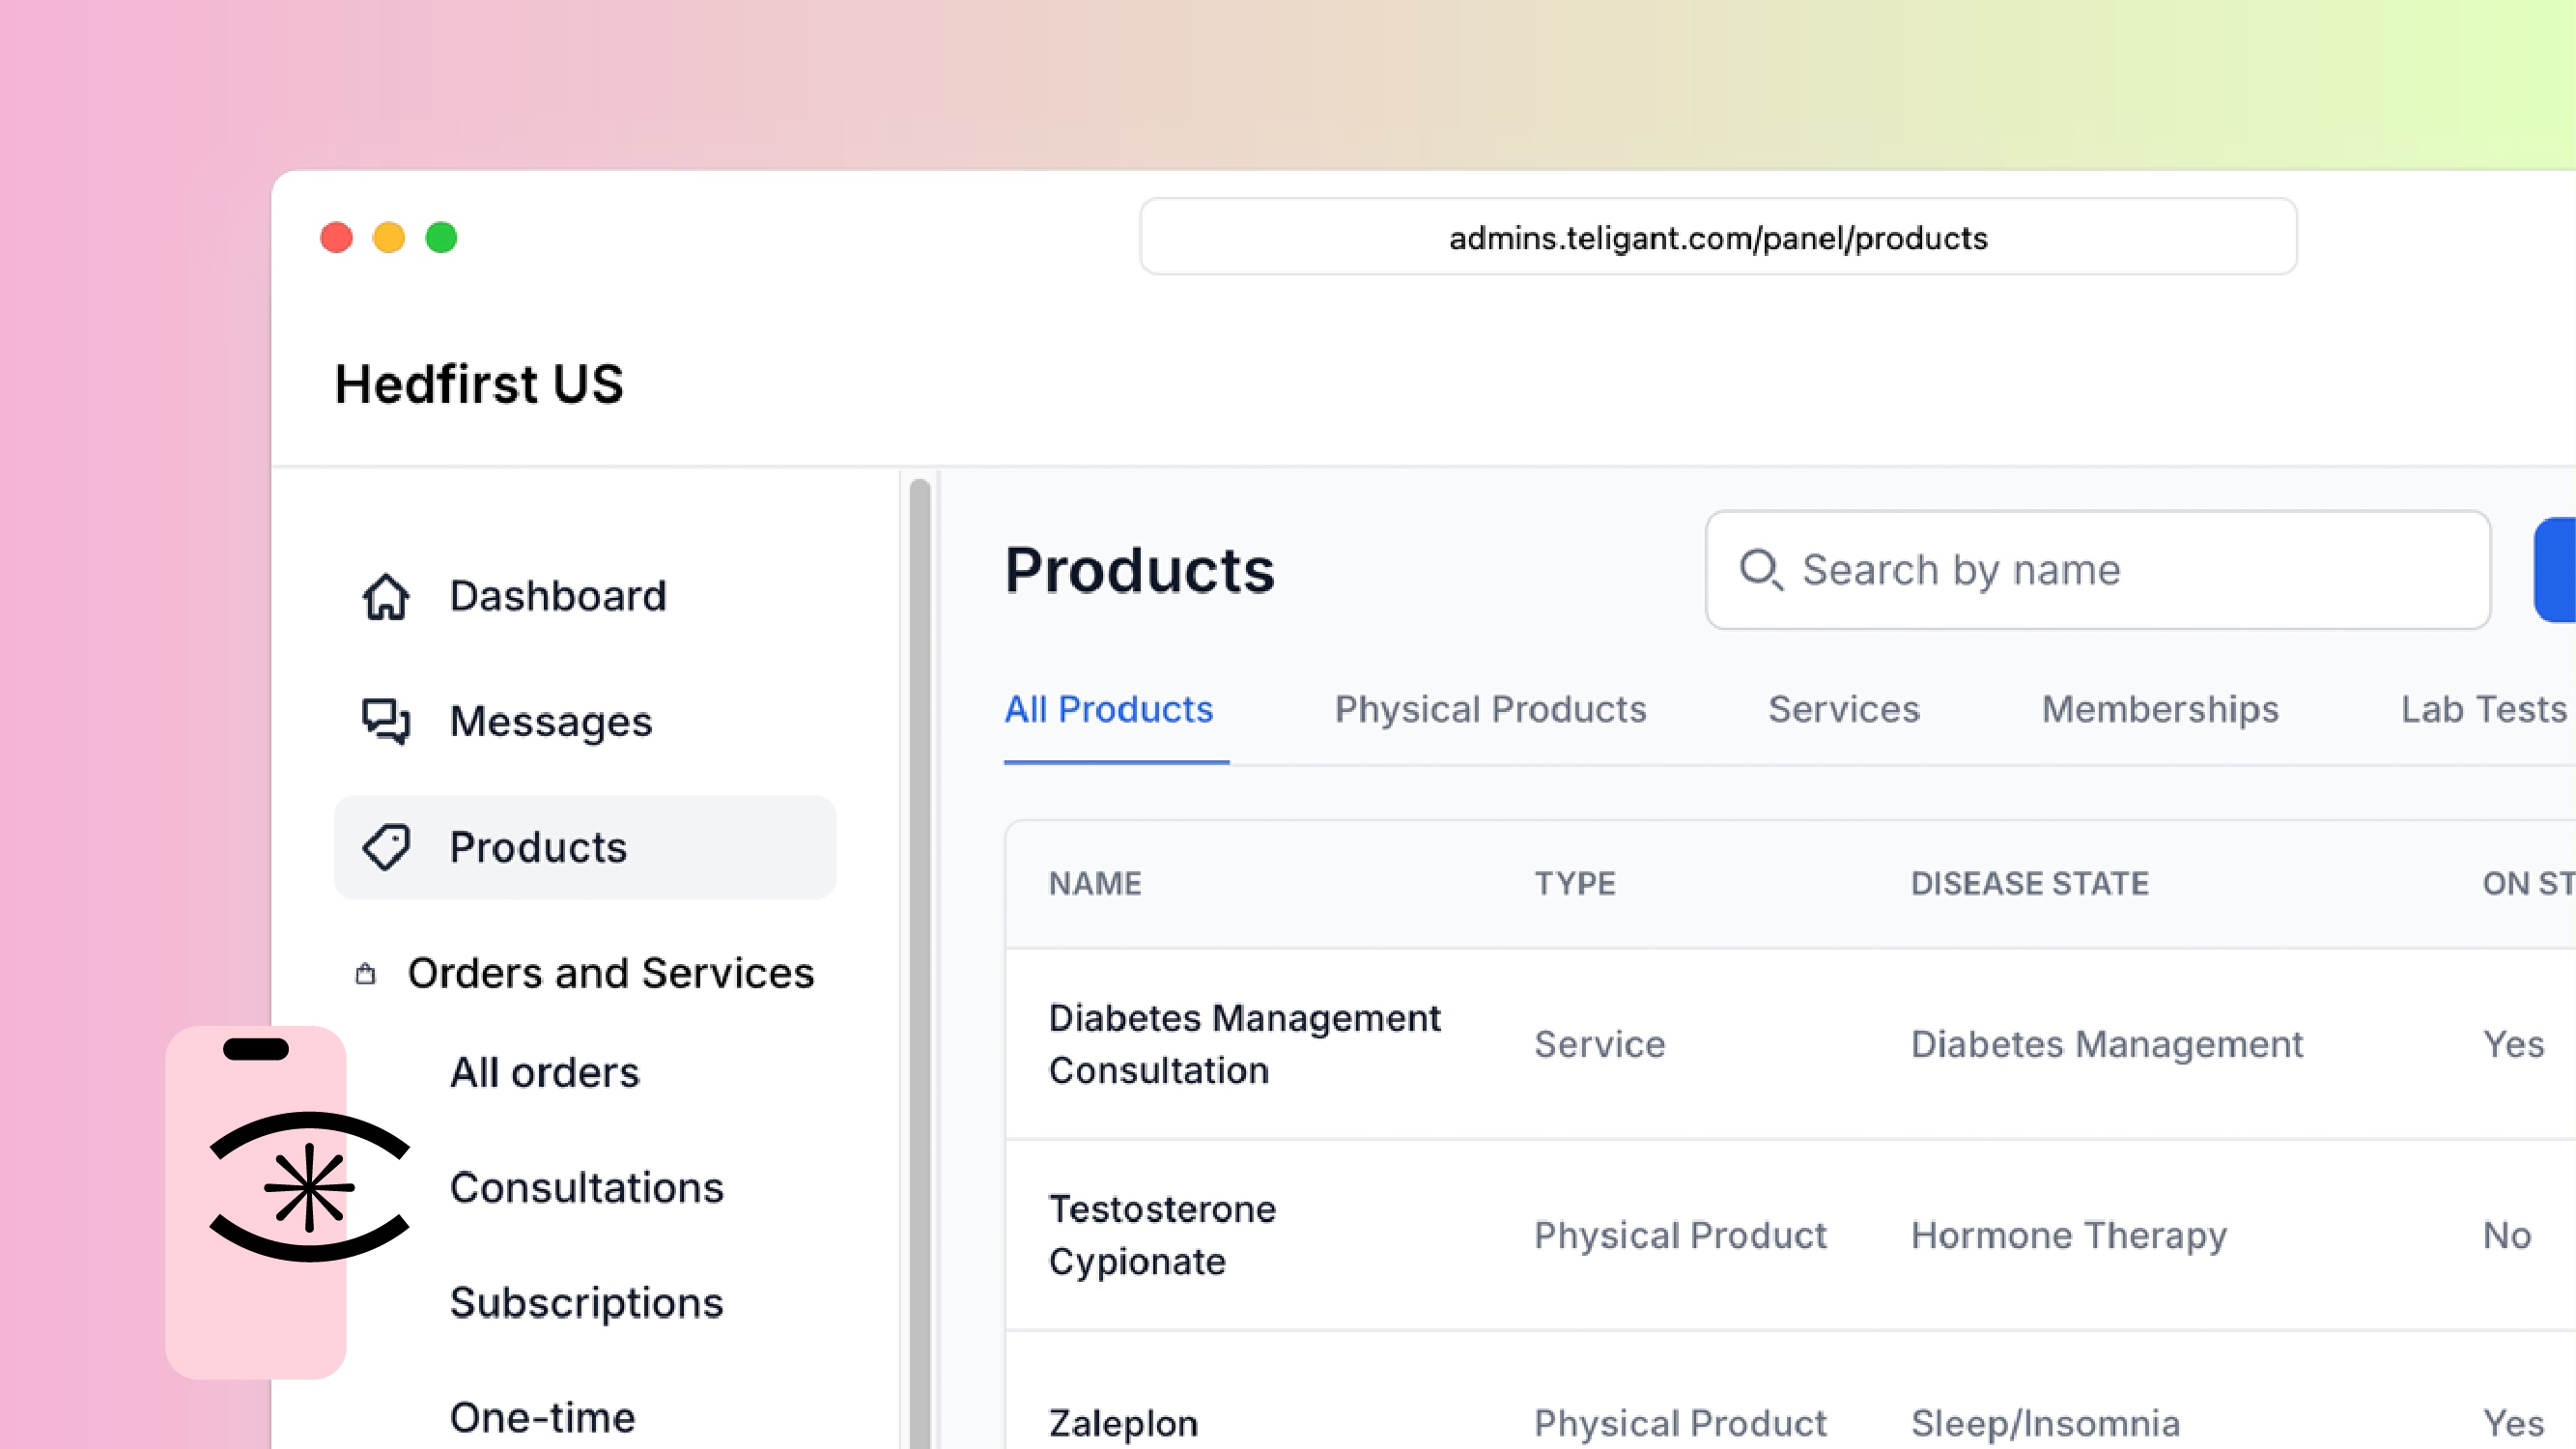Select the Memberships tab
Image resolution: width=2576 pixels, height=1449 pixels.
2159,709
